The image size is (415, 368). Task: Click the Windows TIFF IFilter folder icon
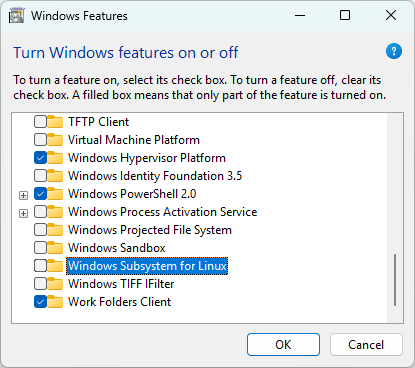(x=55, y=284)
